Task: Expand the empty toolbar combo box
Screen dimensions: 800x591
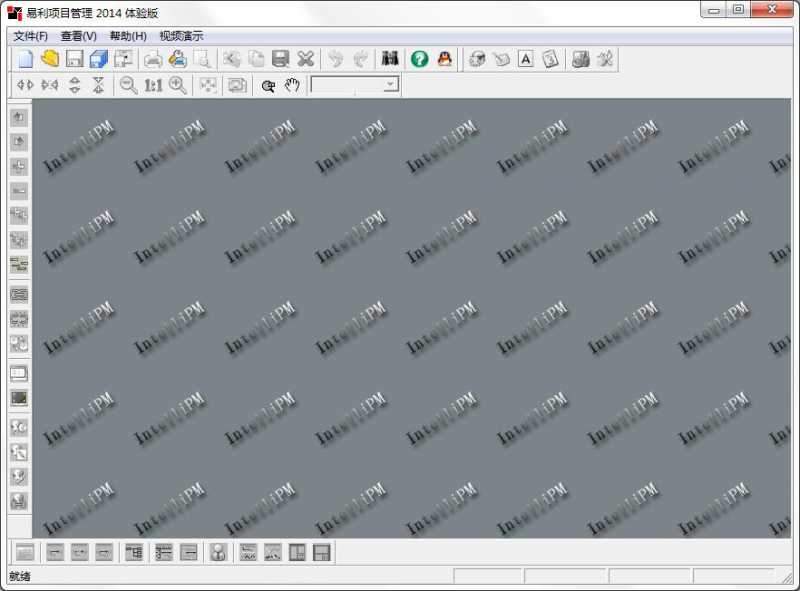Action: point(390,86)
